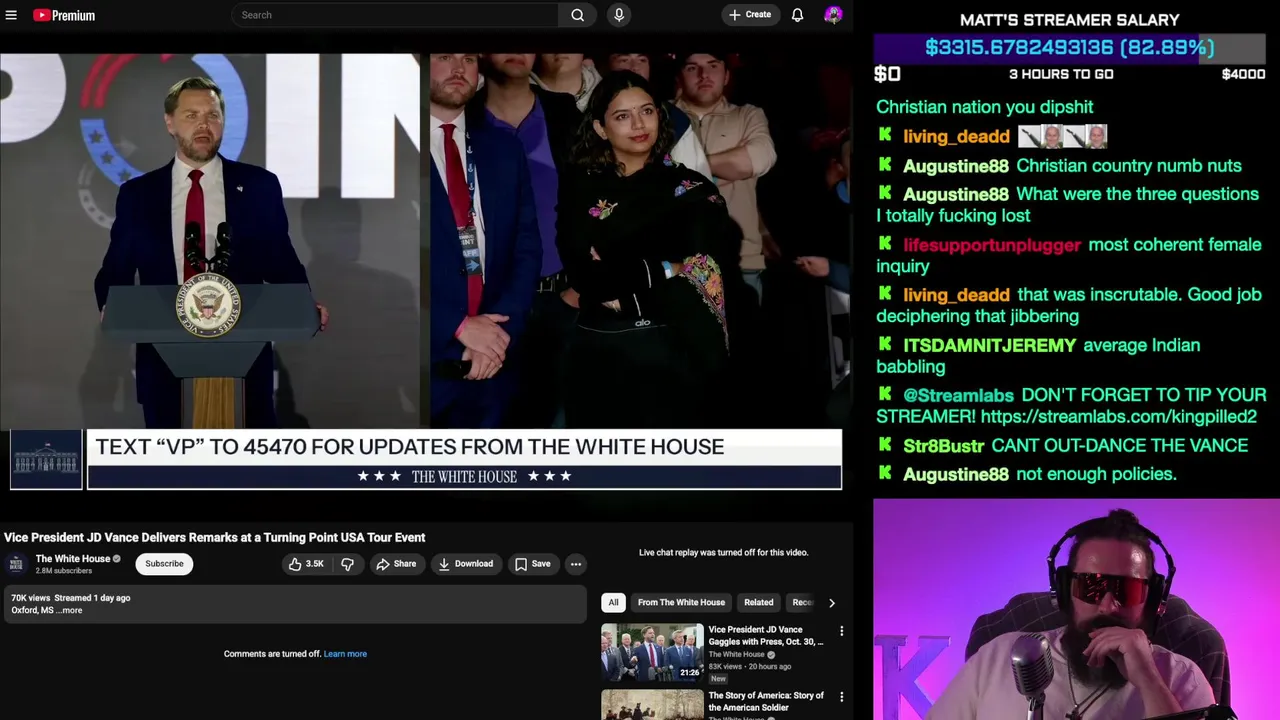Open The White House channel name link
This screenshot has width=1280, height=720.
(x=73, y=559)
